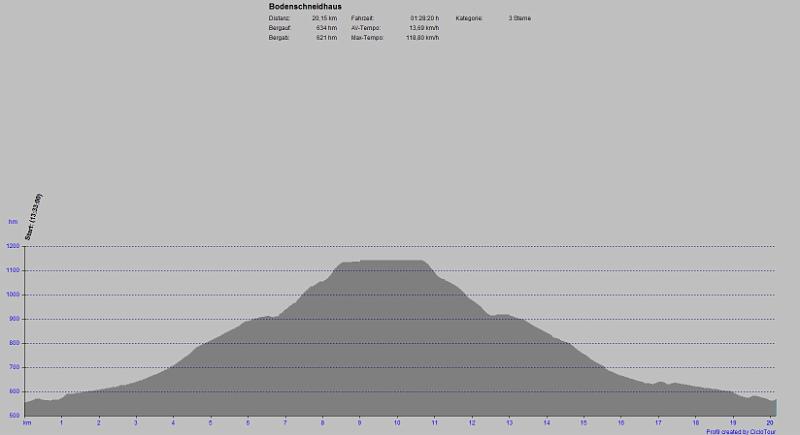The image size is (800, 435).
Task: Click the 1200 elevation axis label
Action: tap(13, 246)
